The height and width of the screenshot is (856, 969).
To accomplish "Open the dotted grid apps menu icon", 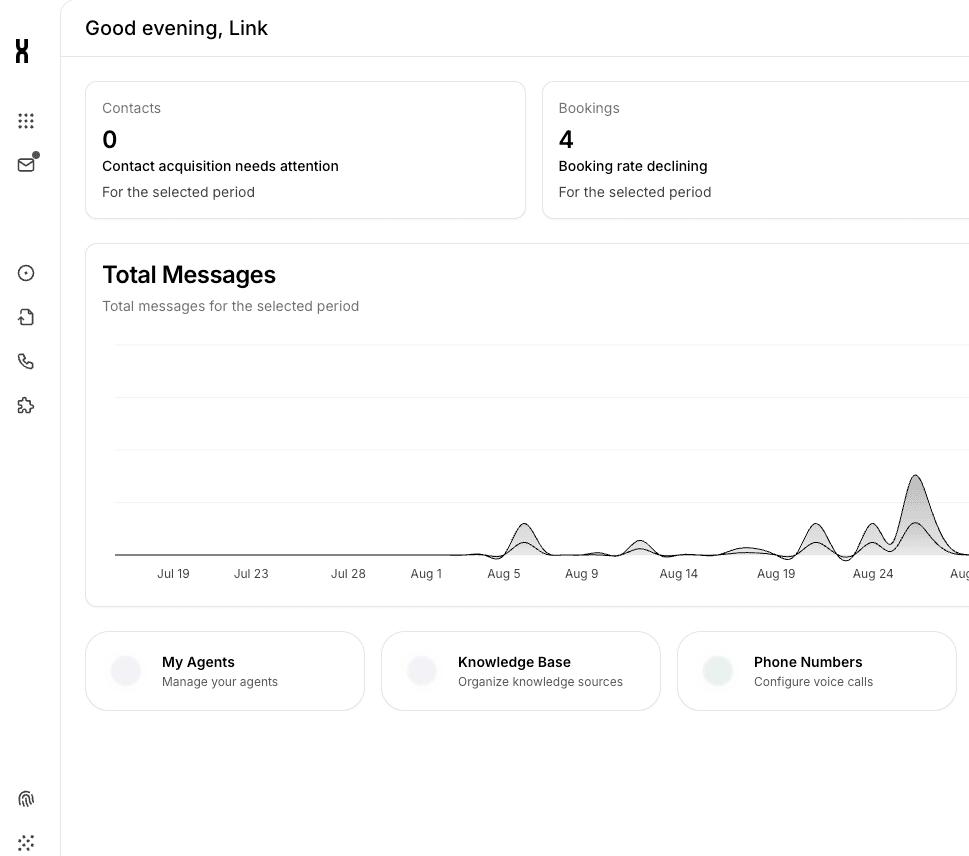I will 26,121.
